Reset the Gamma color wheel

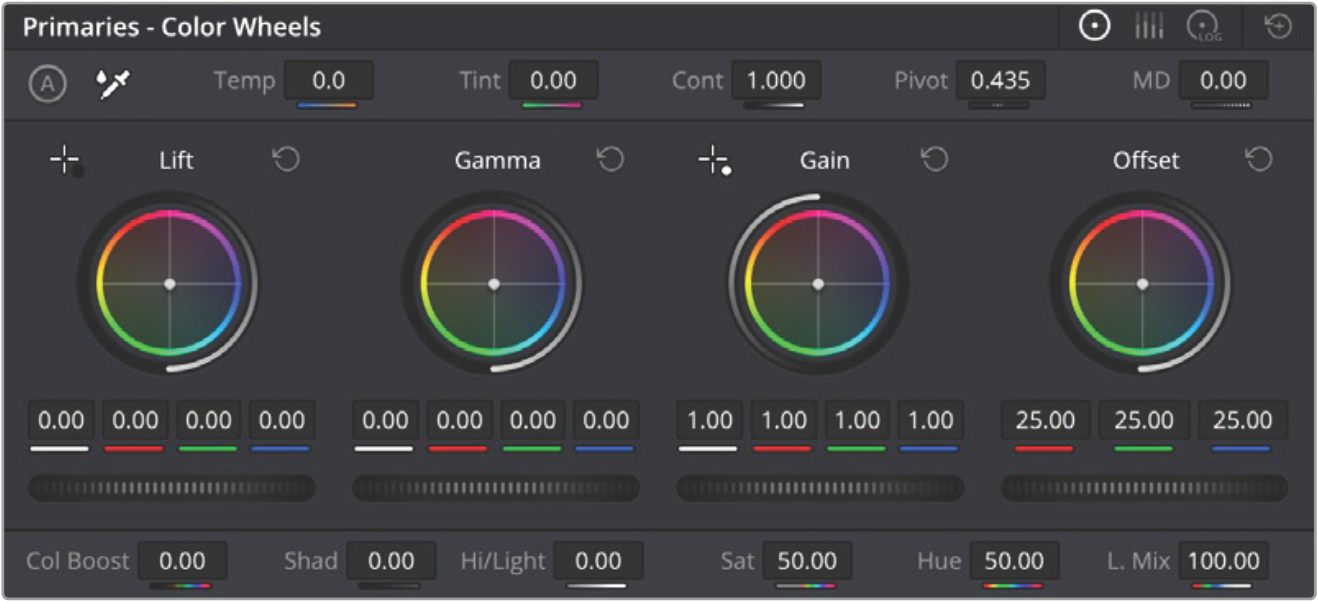click(x=610, y=160)
